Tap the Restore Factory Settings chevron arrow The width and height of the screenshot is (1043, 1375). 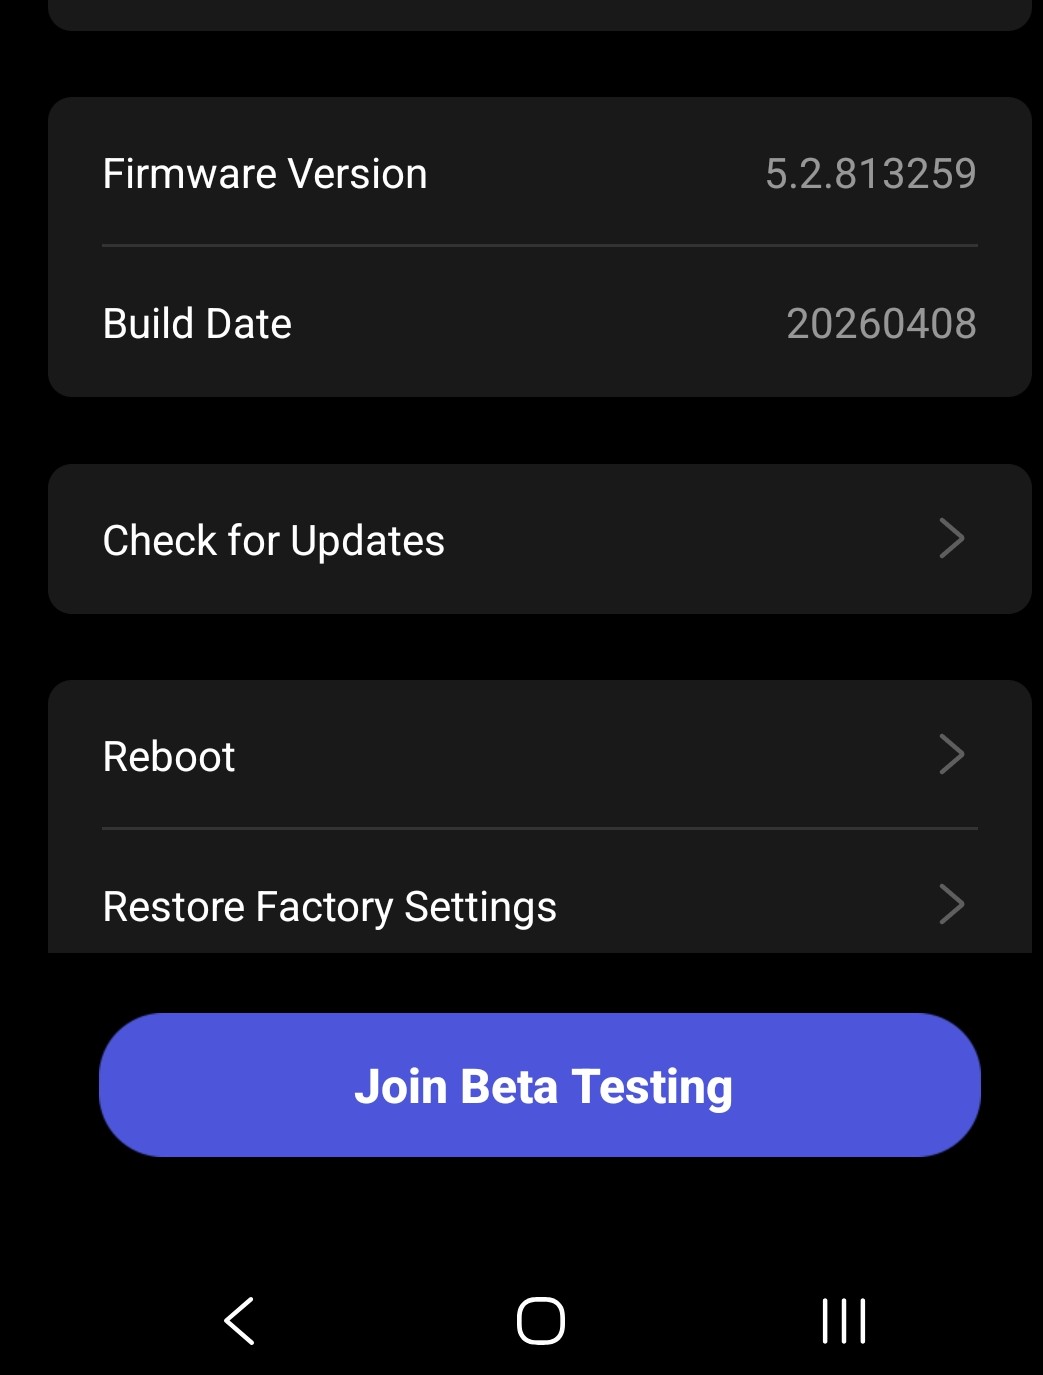coord(951,905)
